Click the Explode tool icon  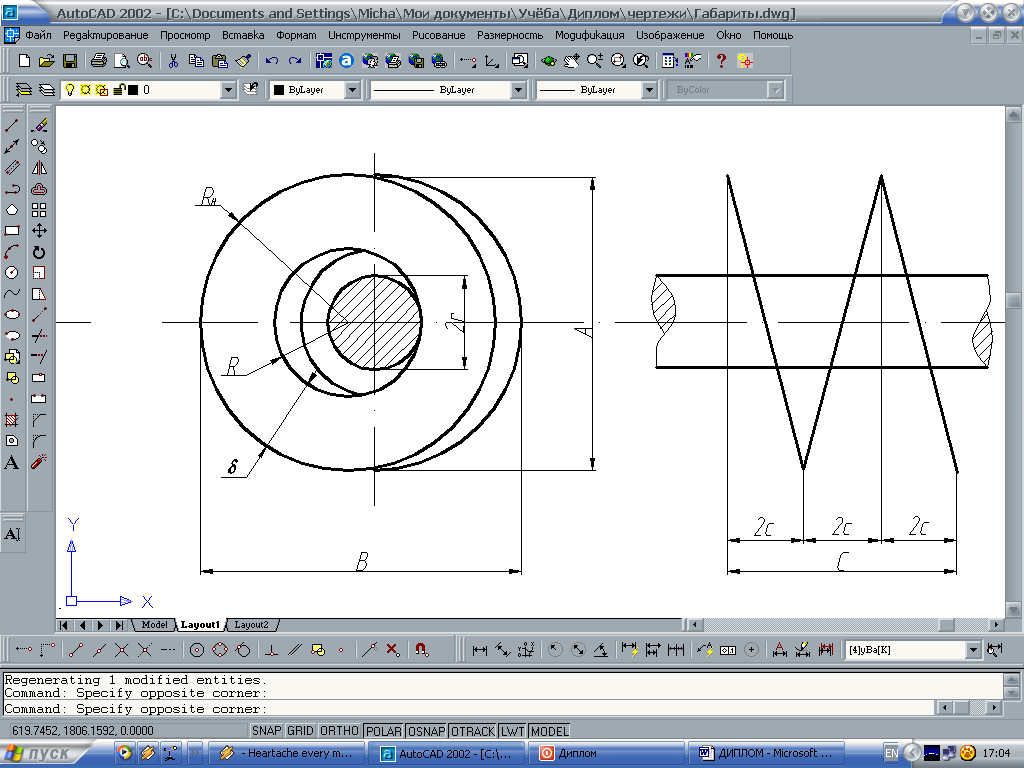pos(39,462)
